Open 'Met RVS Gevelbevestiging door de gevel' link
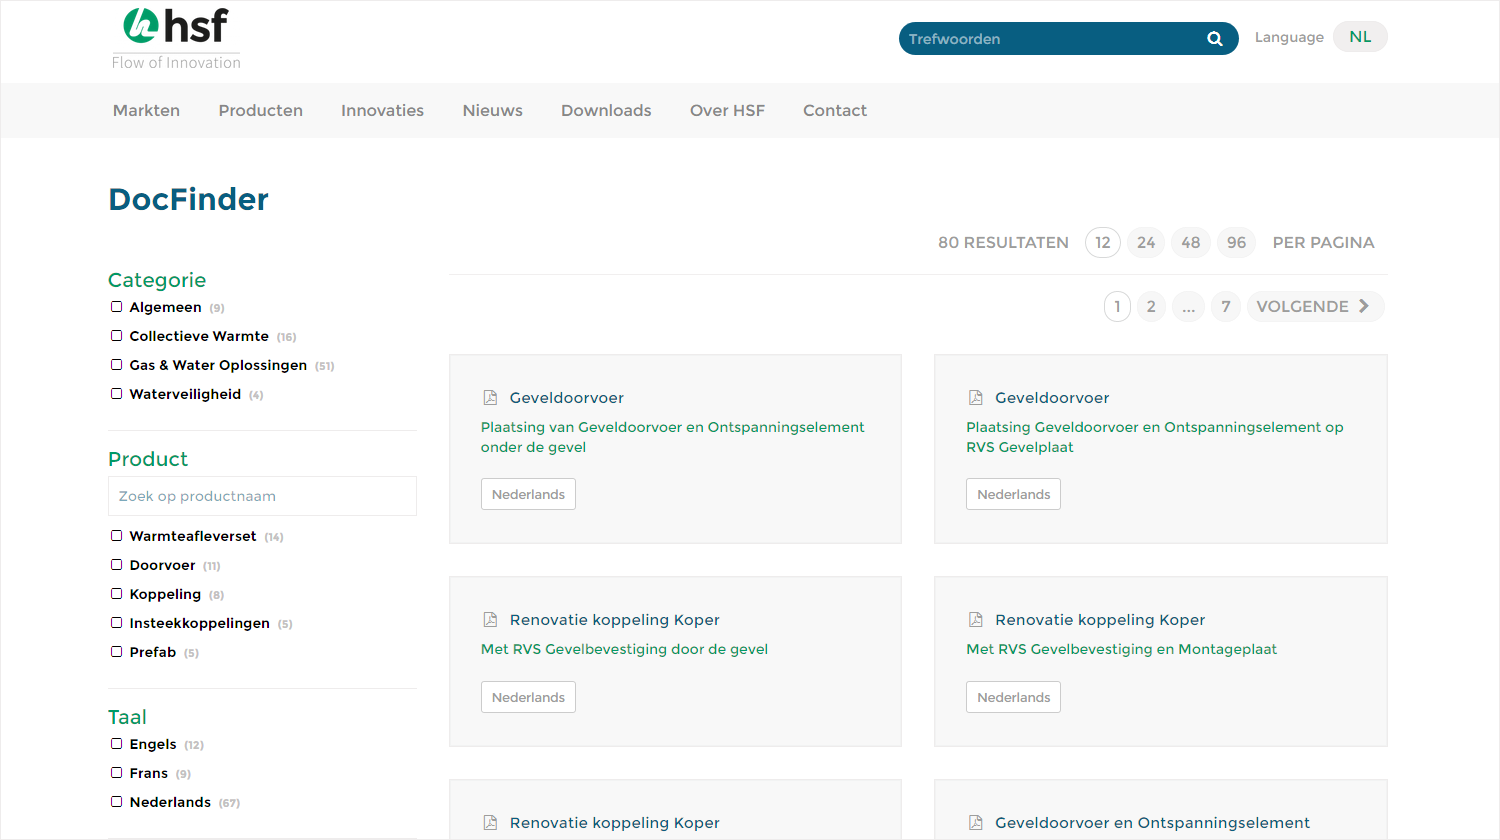 pyautogui.click(x=624, y=649)
